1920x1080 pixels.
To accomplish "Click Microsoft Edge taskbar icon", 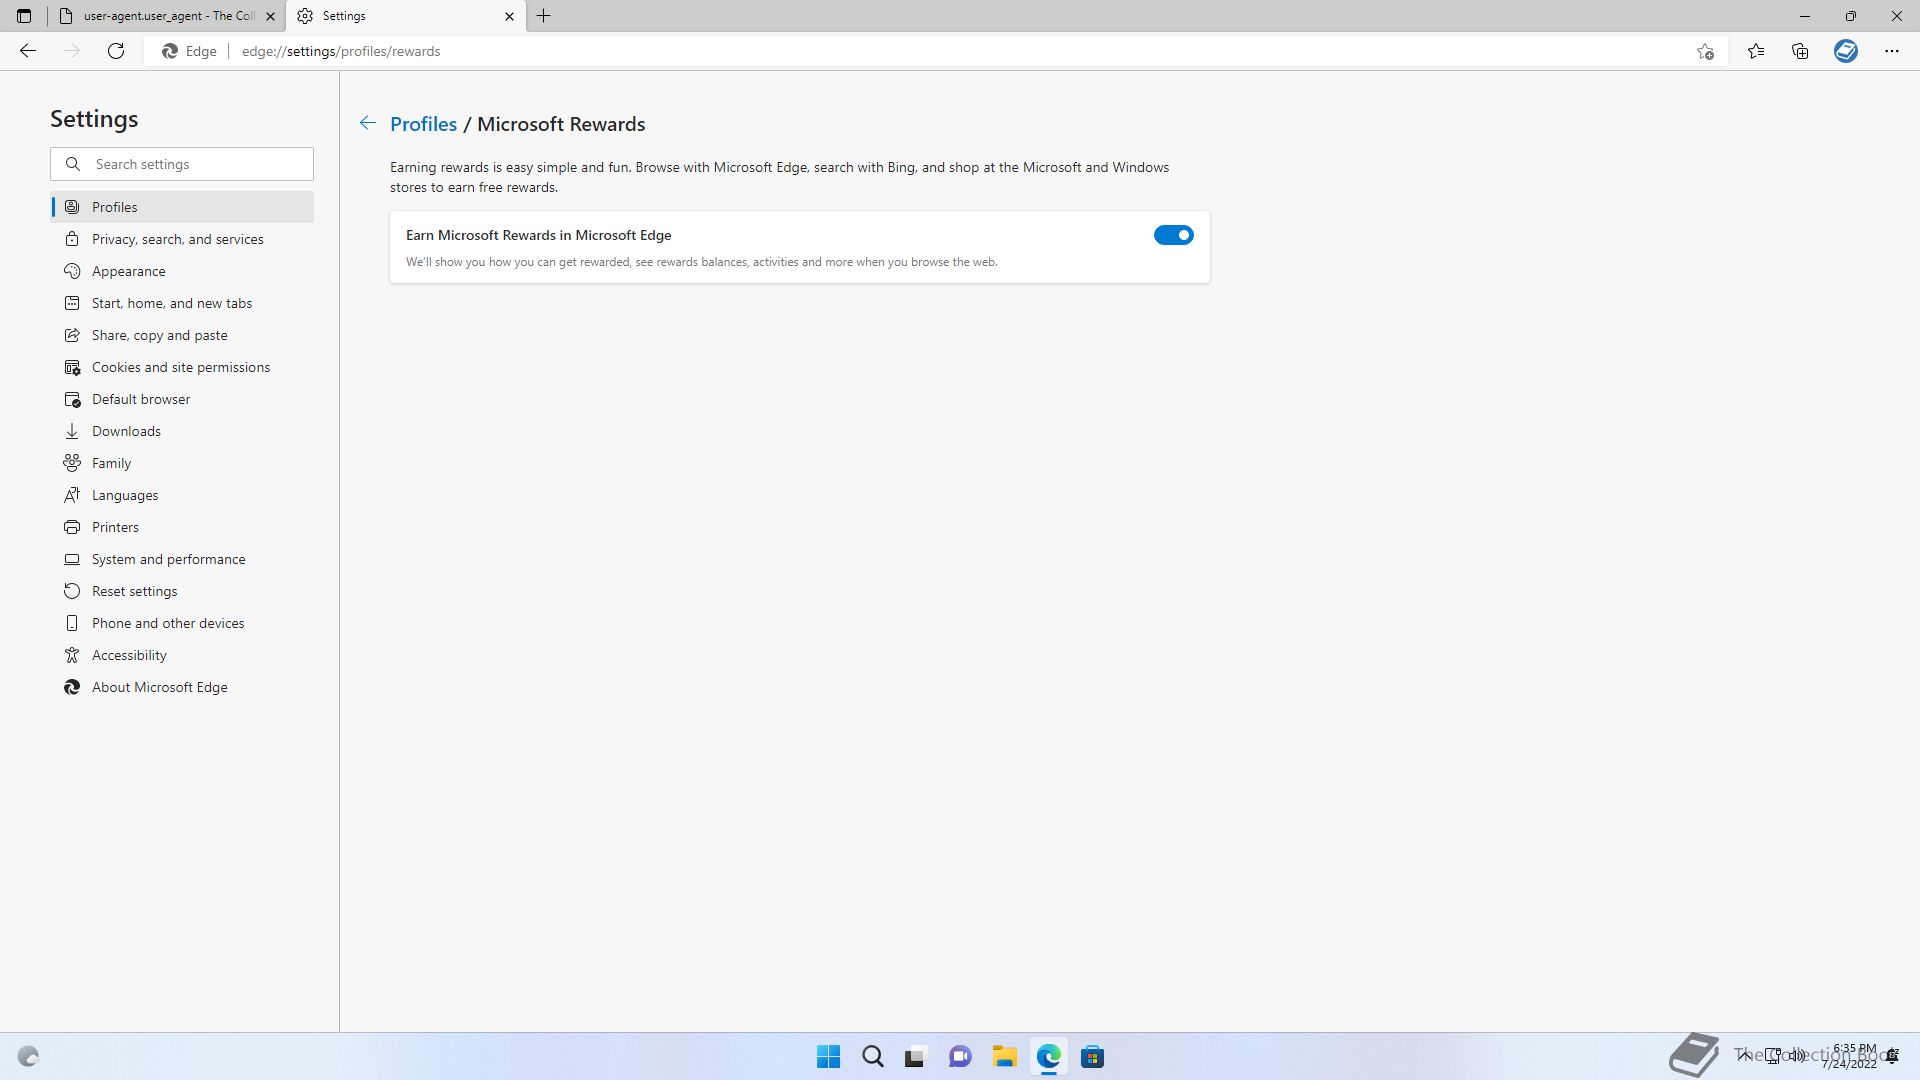I will [x=1048, y=1057].
